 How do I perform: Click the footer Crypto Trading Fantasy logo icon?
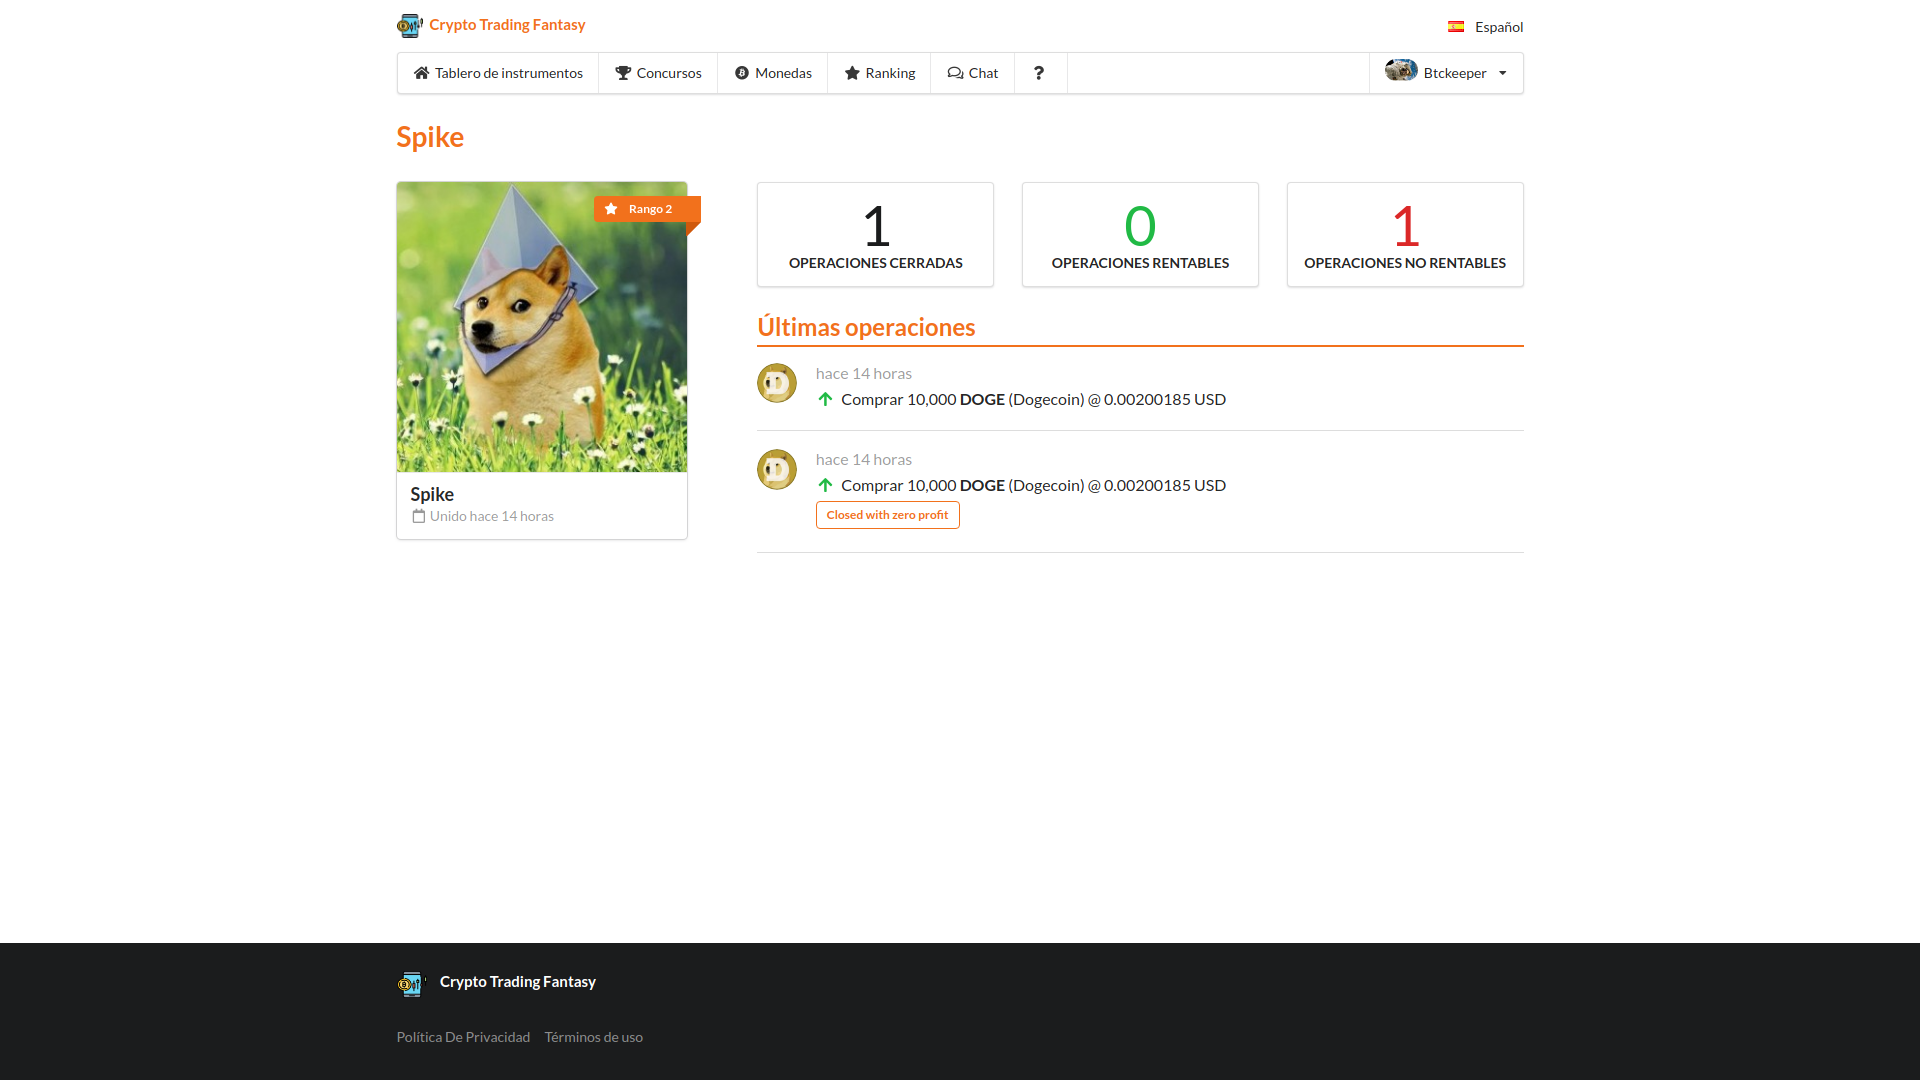click(x=410, y=983)
